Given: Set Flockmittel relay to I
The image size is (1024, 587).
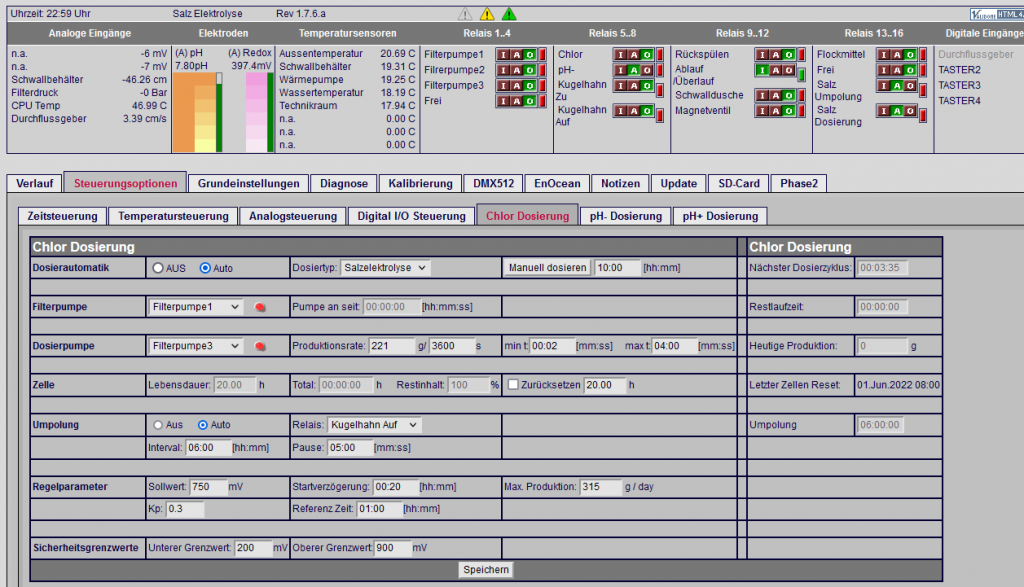Looking at the screenshot, I should 884,55.
